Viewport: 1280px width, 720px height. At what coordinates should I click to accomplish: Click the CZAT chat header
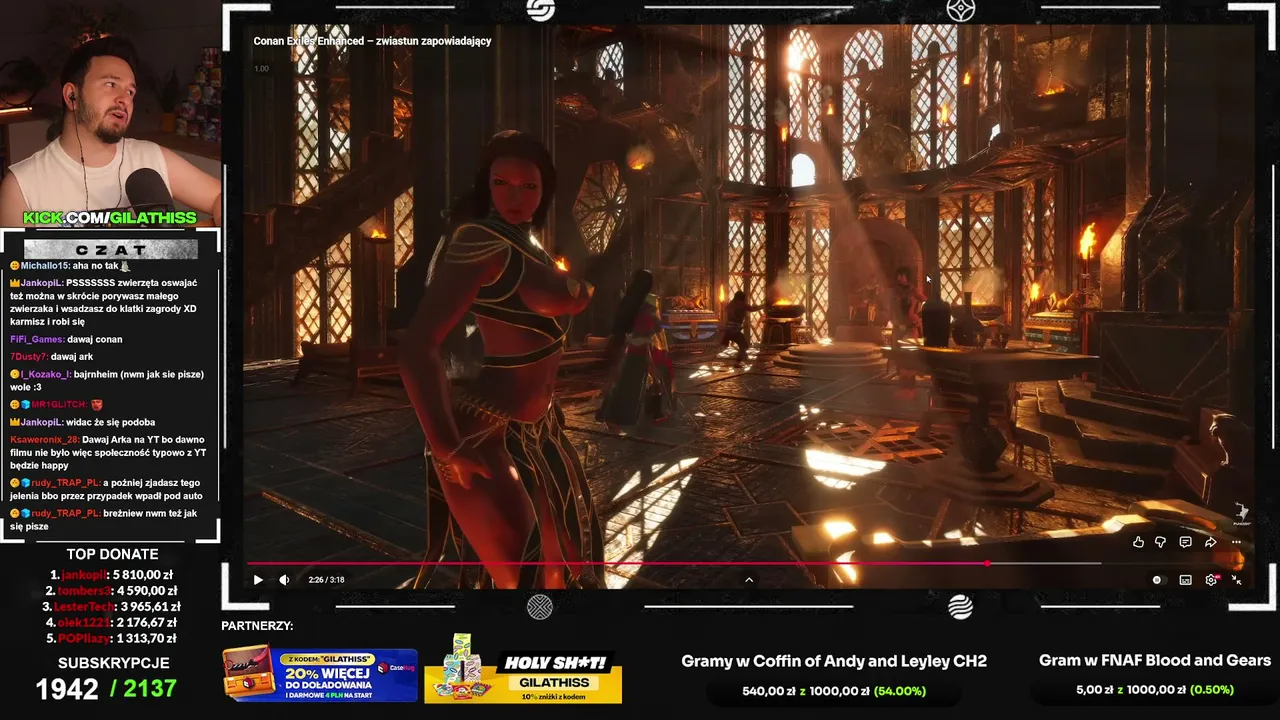(111, 250)
